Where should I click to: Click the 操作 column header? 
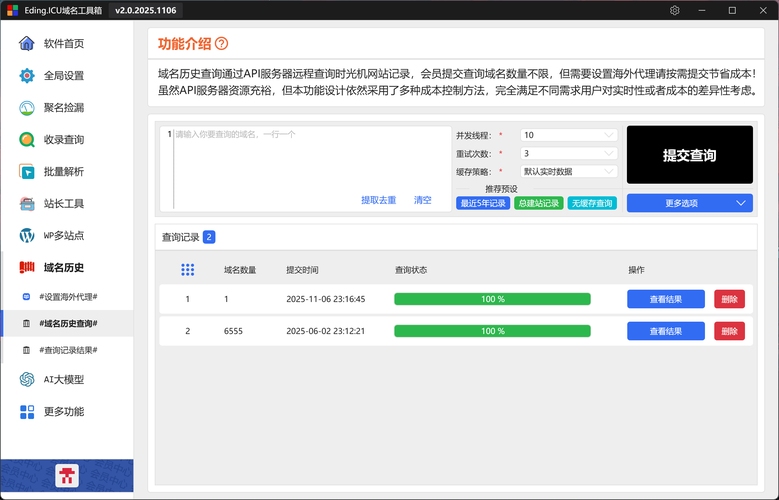tap(636, 270)
